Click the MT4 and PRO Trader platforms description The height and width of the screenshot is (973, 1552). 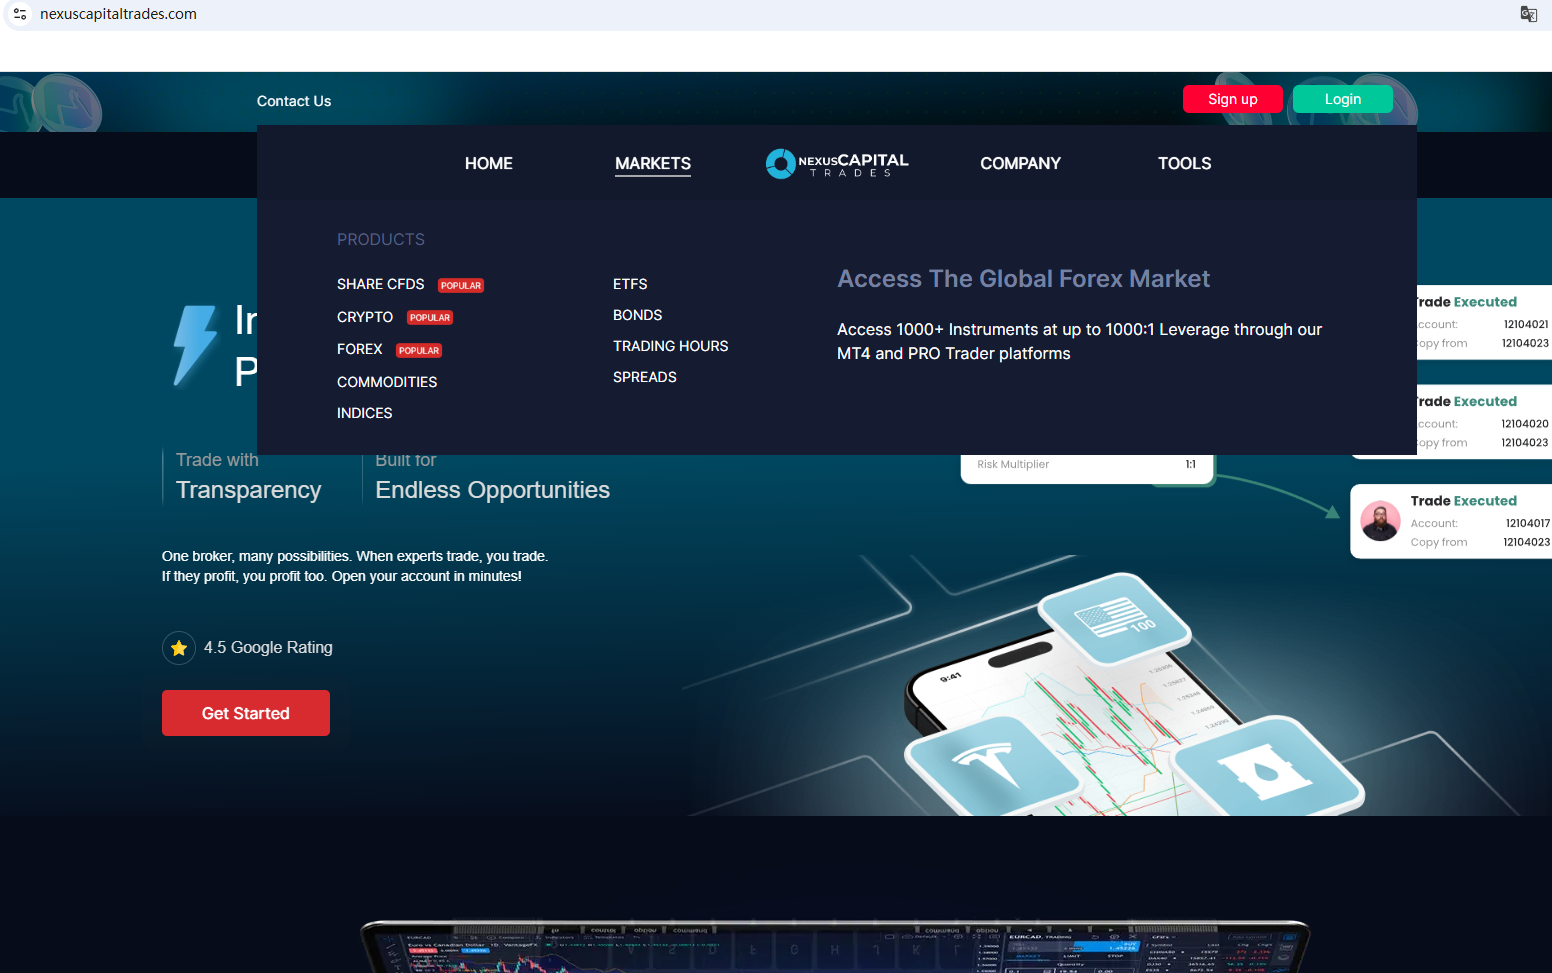[1080, 341]
